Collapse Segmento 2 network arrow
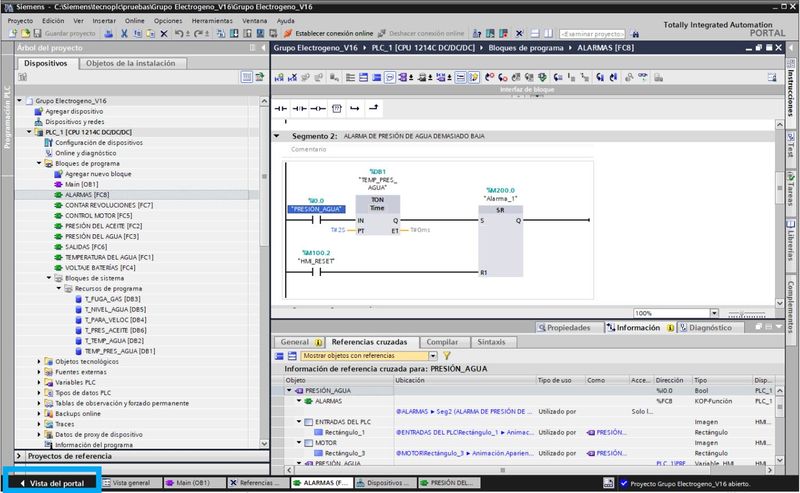Screen dimensions: 800x493 [x=277, y=136]
